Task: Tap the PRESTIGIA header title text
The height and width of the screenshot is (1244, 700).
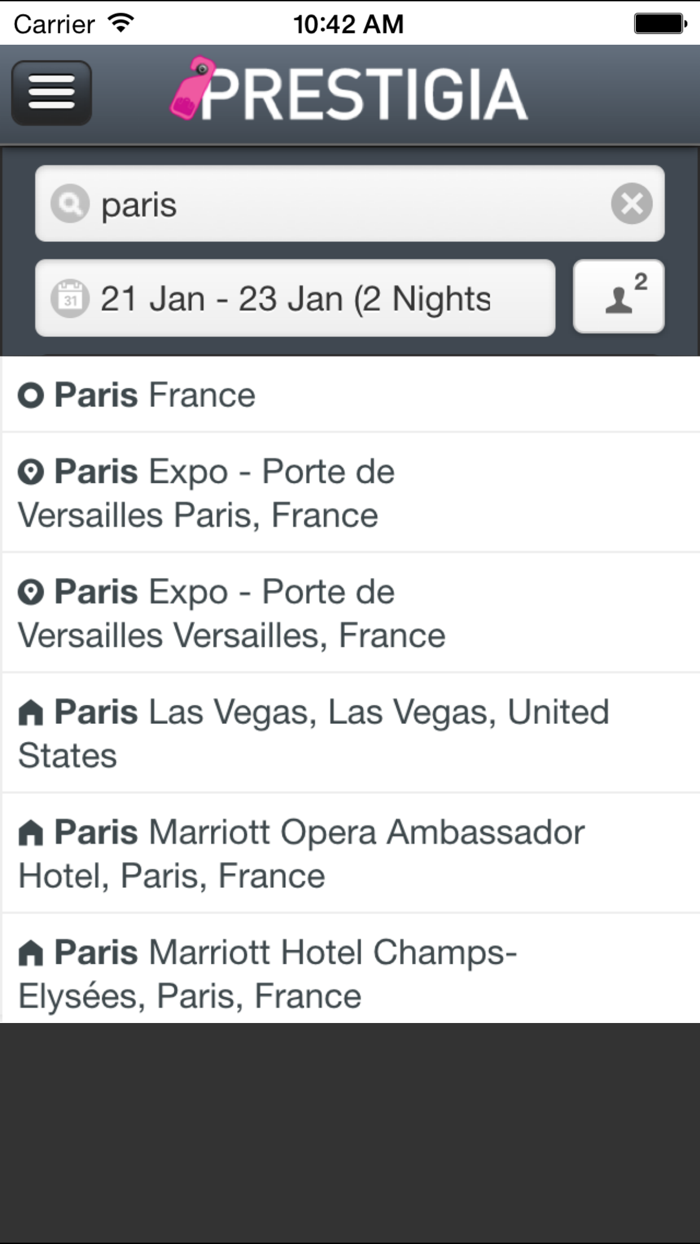Action: click(365, 94)
